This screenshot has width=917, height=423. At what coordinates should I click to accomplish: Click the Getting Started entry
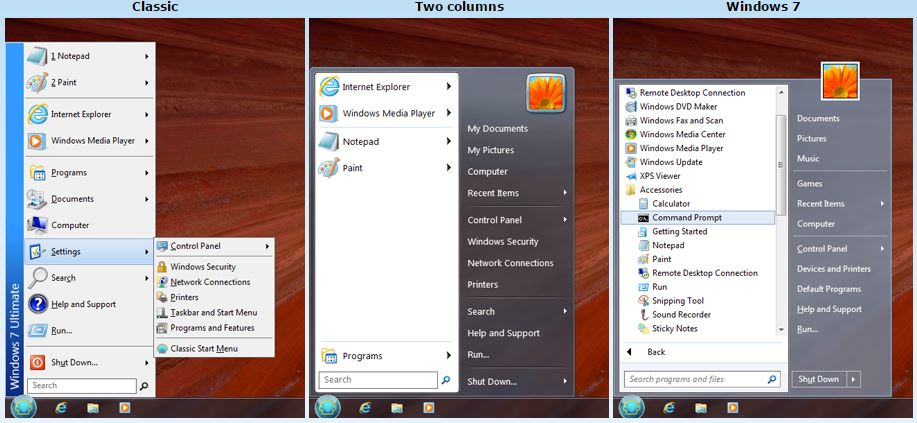(679, 231)
